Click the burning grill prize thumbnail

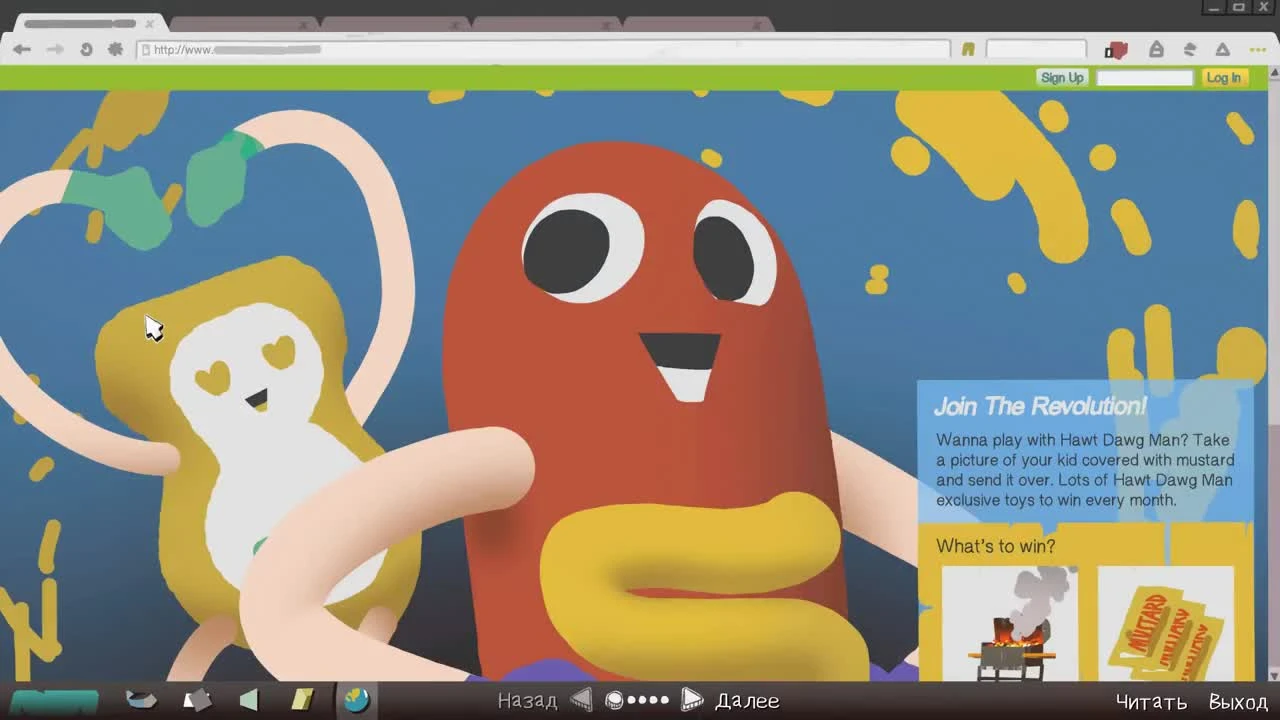tap(1010, 624)
